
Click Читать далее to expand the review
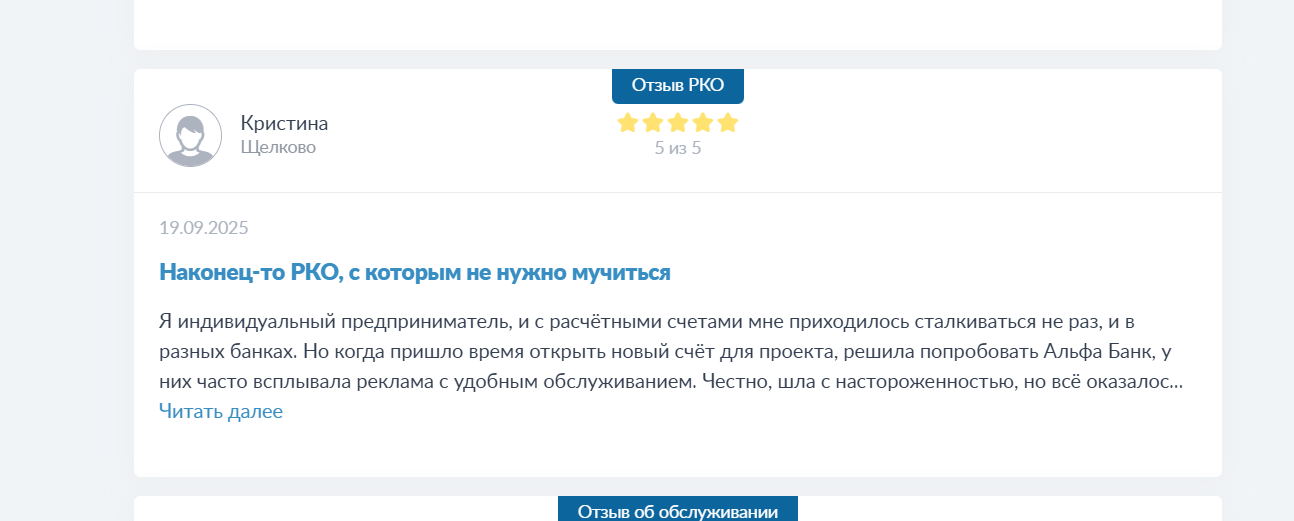pos(221,411)
